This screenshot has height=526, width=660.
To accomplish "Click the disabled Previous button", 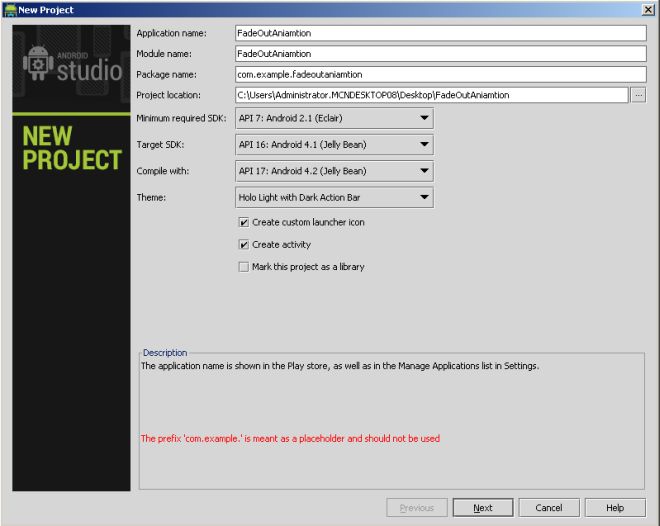I will pos(417,508).
